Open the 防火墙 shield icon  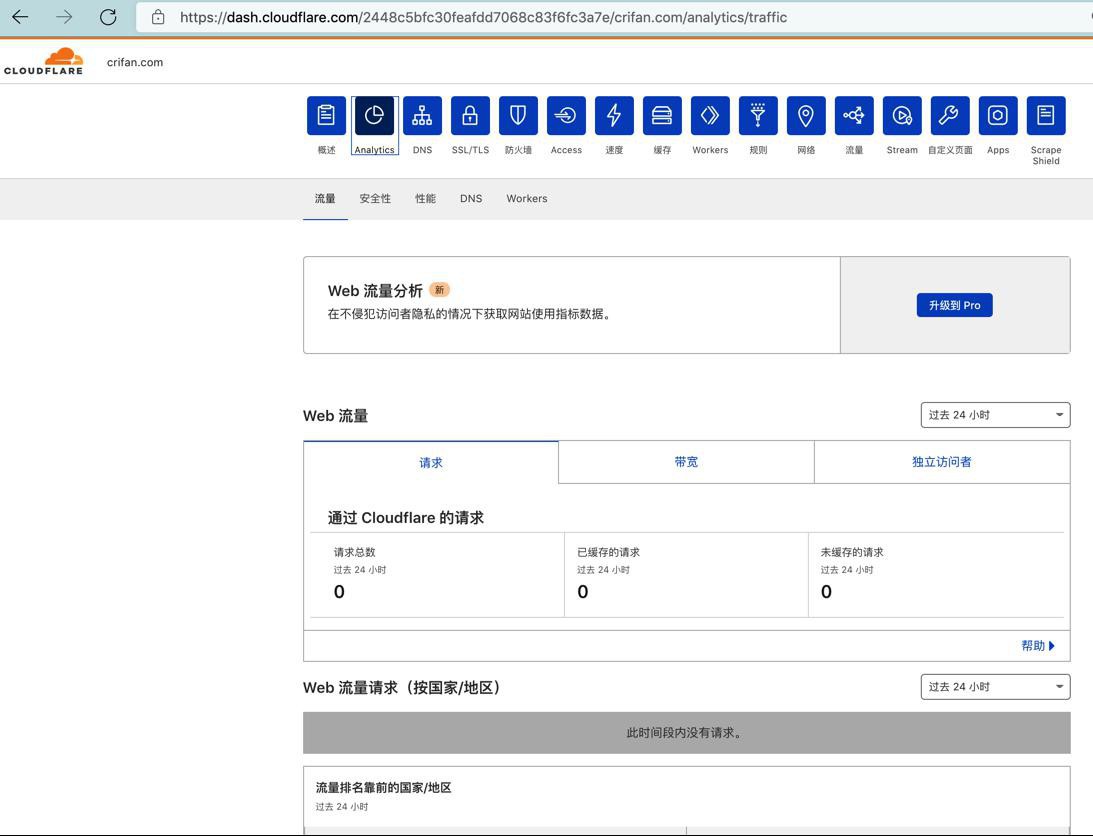click(x=518, y=116)
